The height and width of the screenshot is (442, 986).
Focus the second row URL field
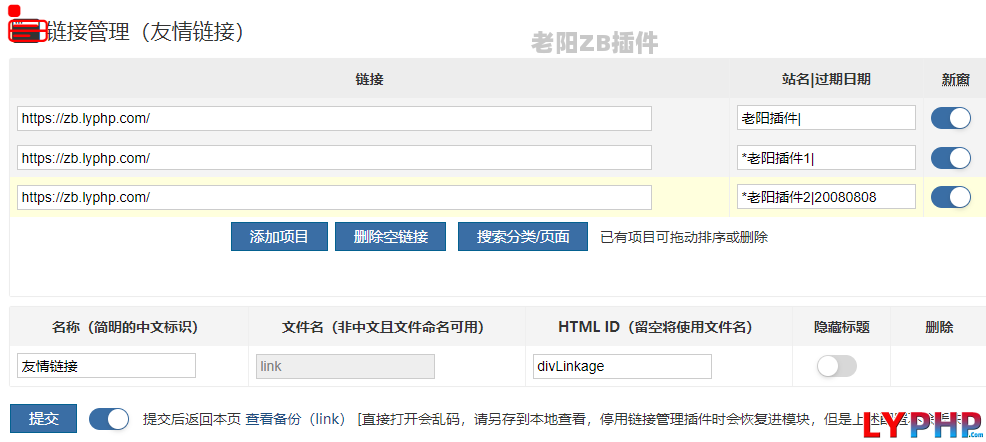334,158
